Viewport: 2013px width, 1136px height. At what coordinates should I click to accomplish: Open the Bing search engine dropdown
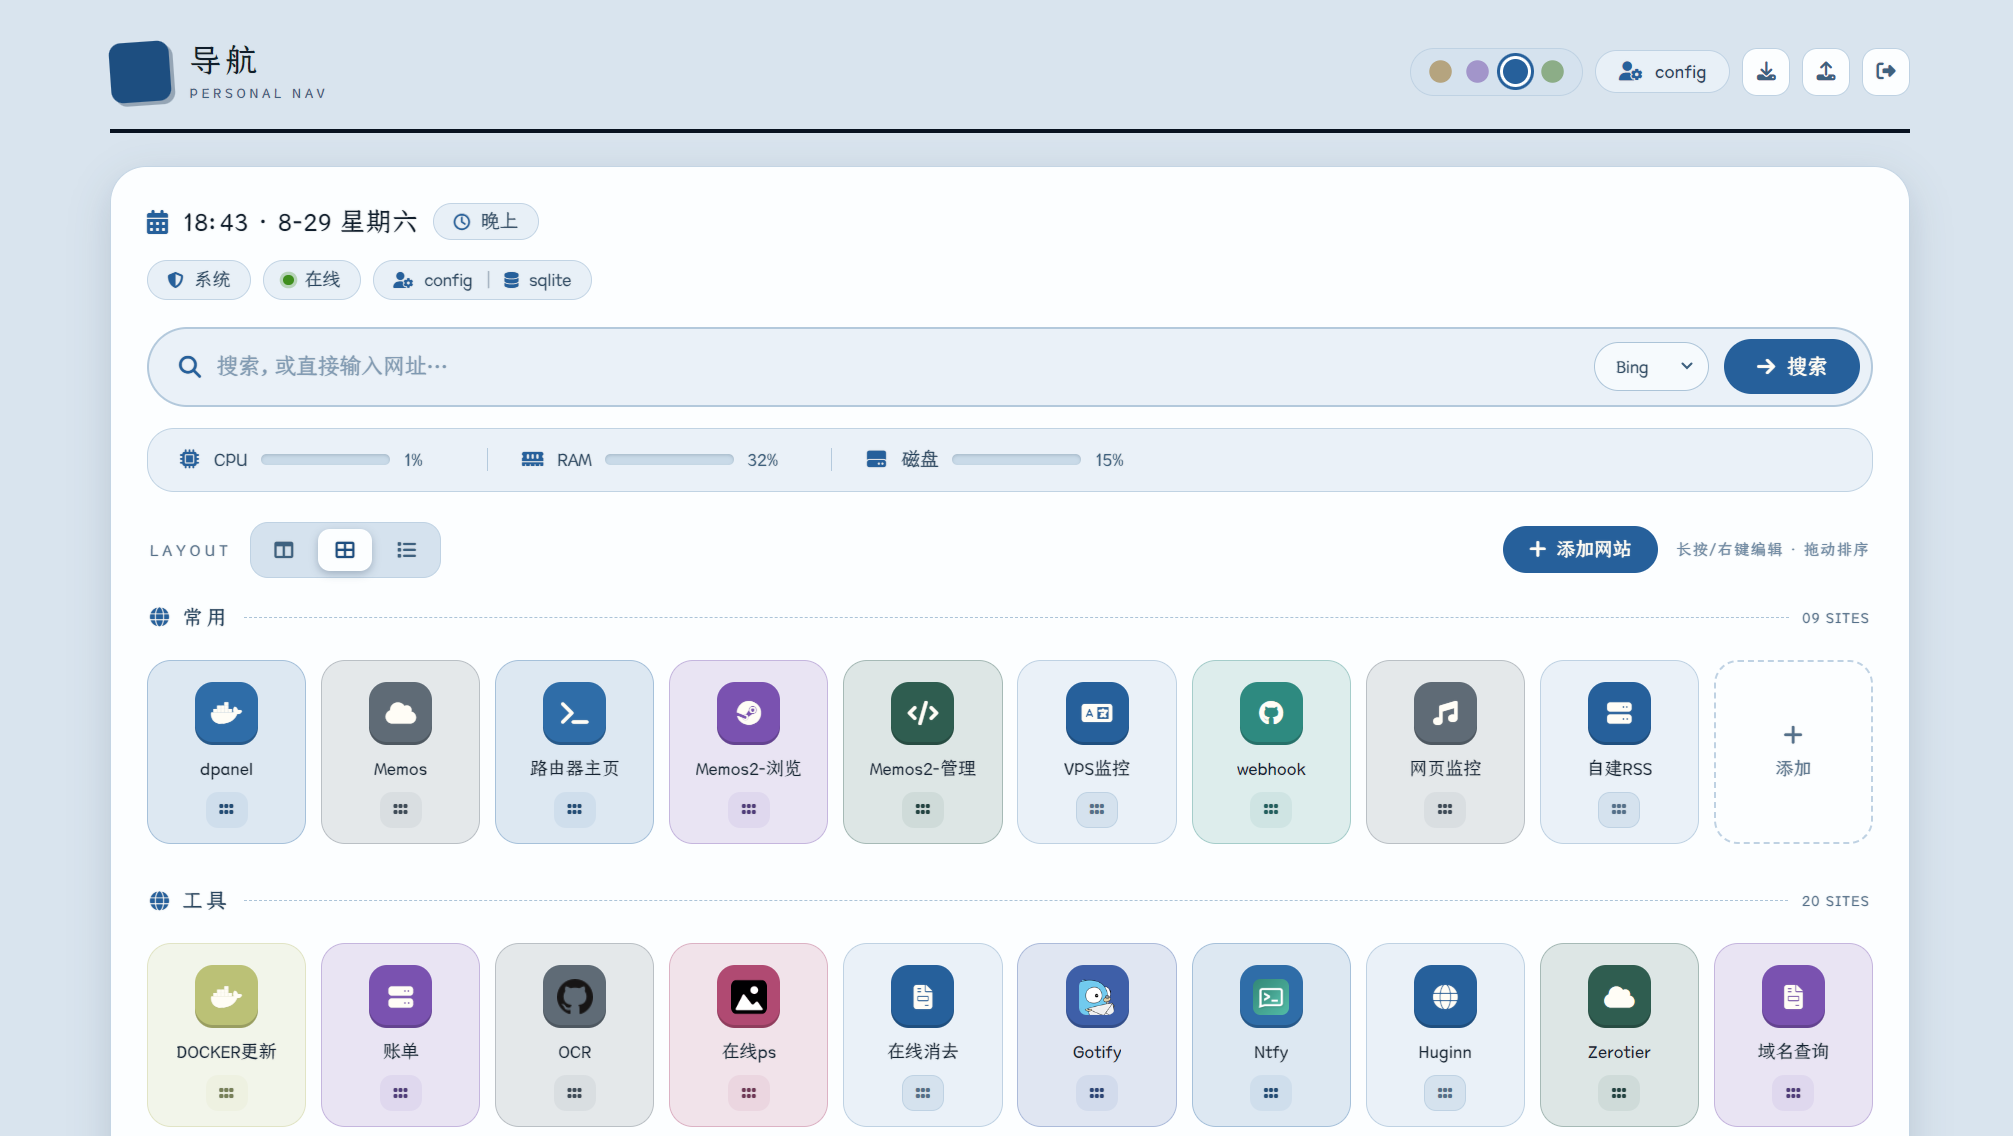click(1651, 367)
